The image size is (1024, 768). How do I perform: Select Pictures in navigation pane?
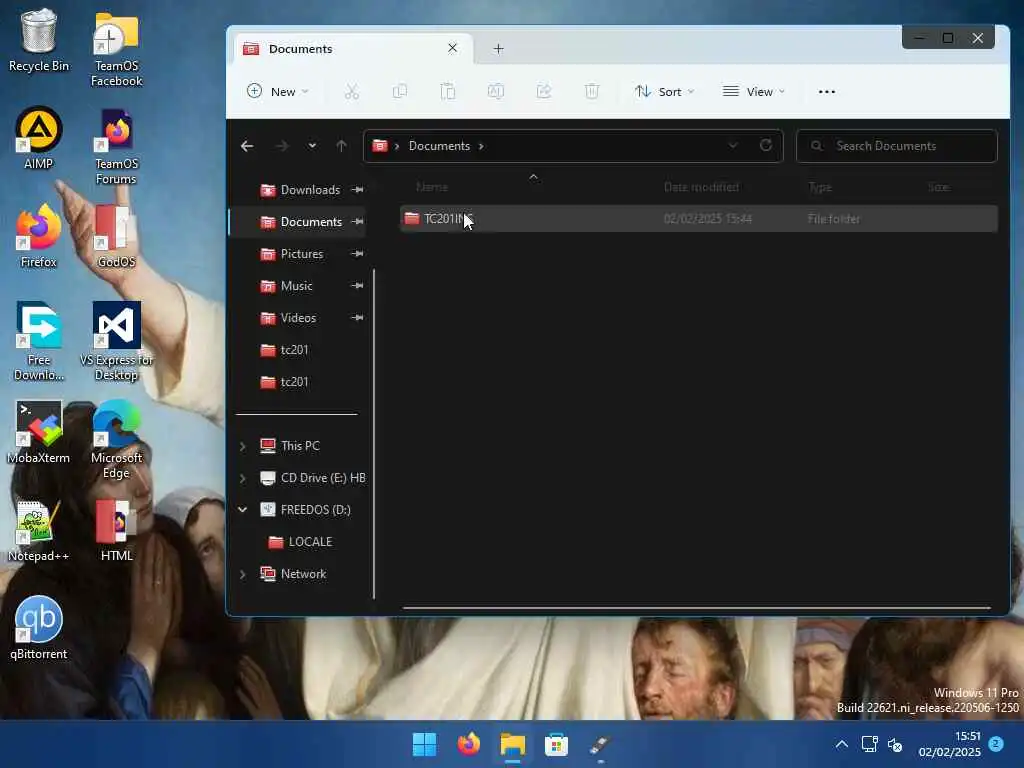[300, 253]
